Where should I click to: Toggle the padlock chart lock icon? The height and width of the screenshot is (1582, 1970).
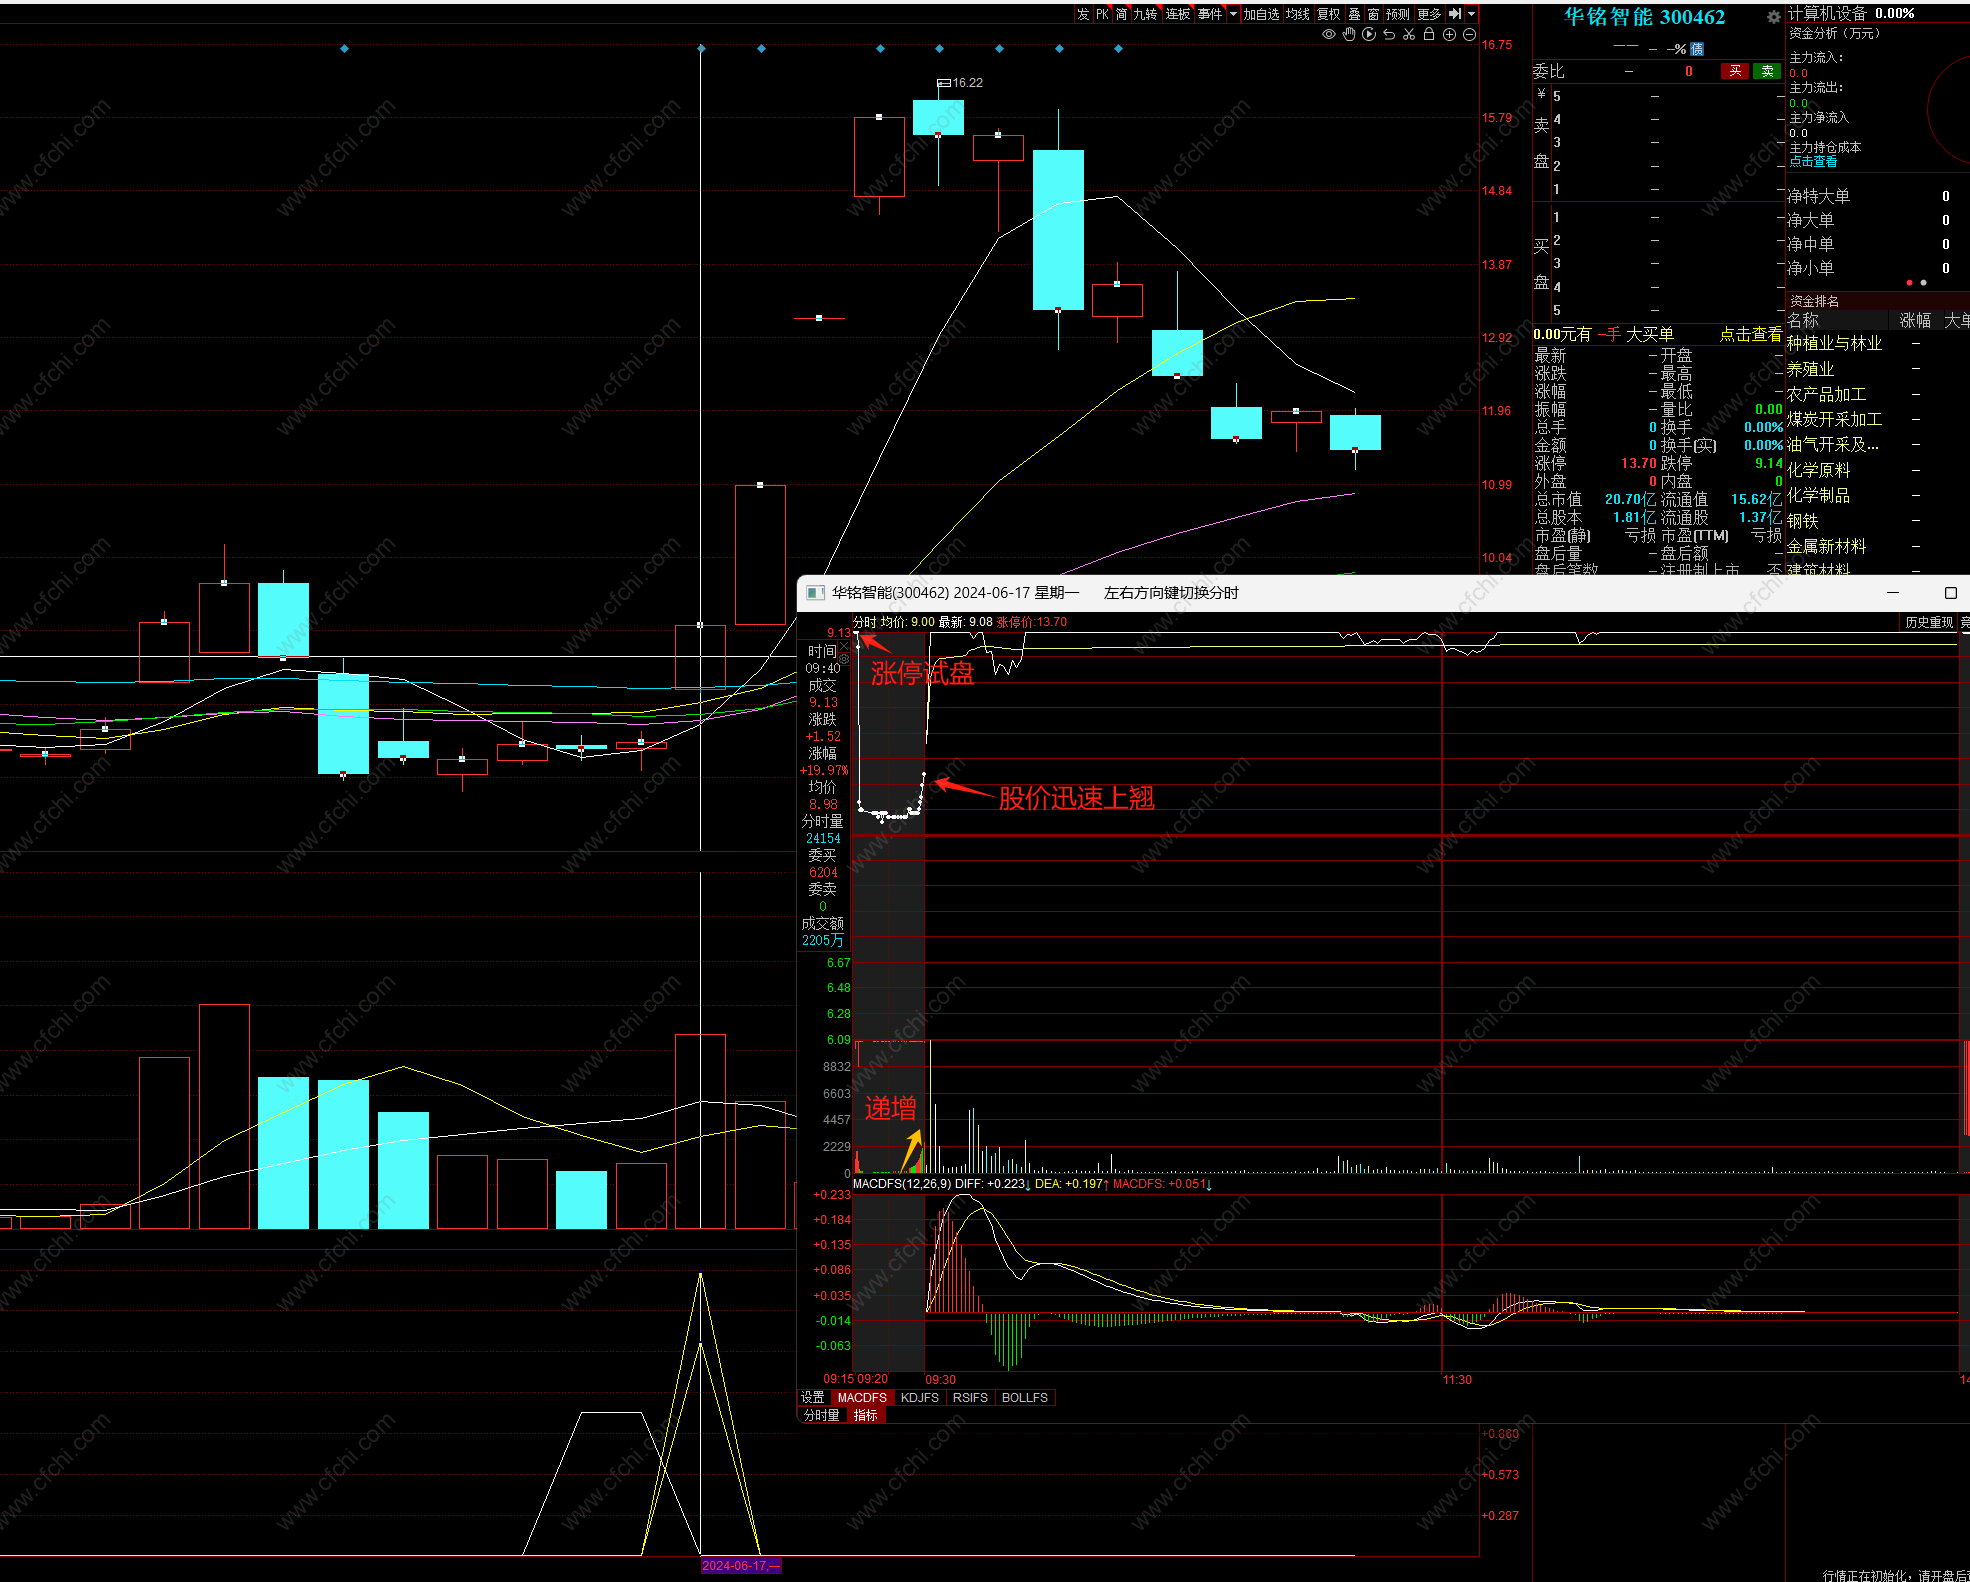[1429, 34]
